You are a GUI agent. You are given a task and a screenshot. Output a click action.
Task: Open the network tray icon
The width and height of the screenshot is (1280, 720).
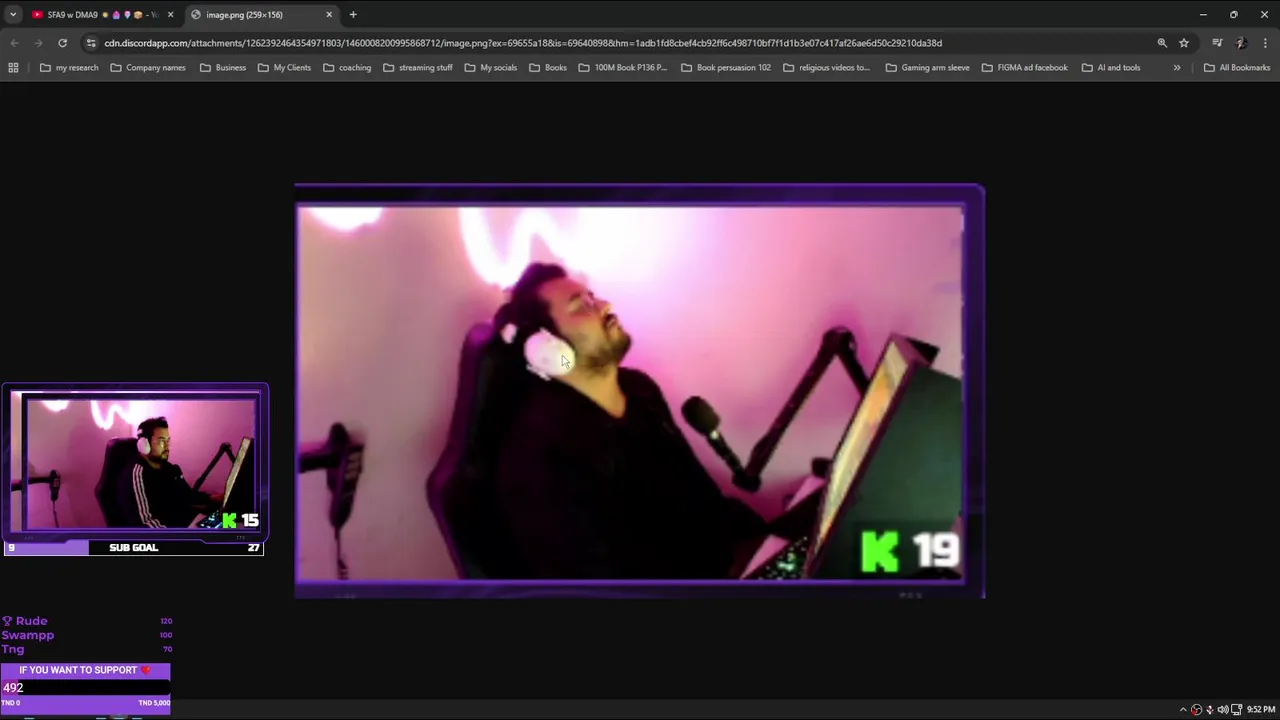pyautogui.click(x=1236, y=710)
